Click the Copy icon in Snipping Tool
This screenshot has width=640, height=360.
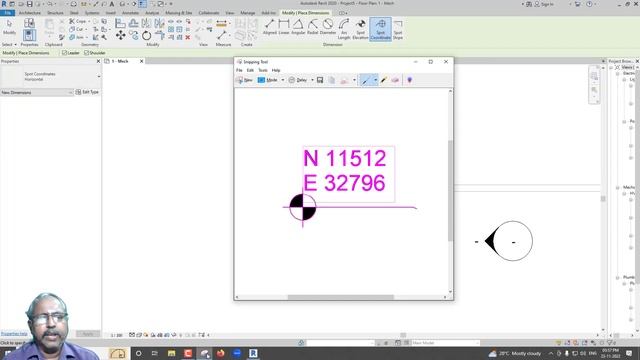click(x=331, y=80)
